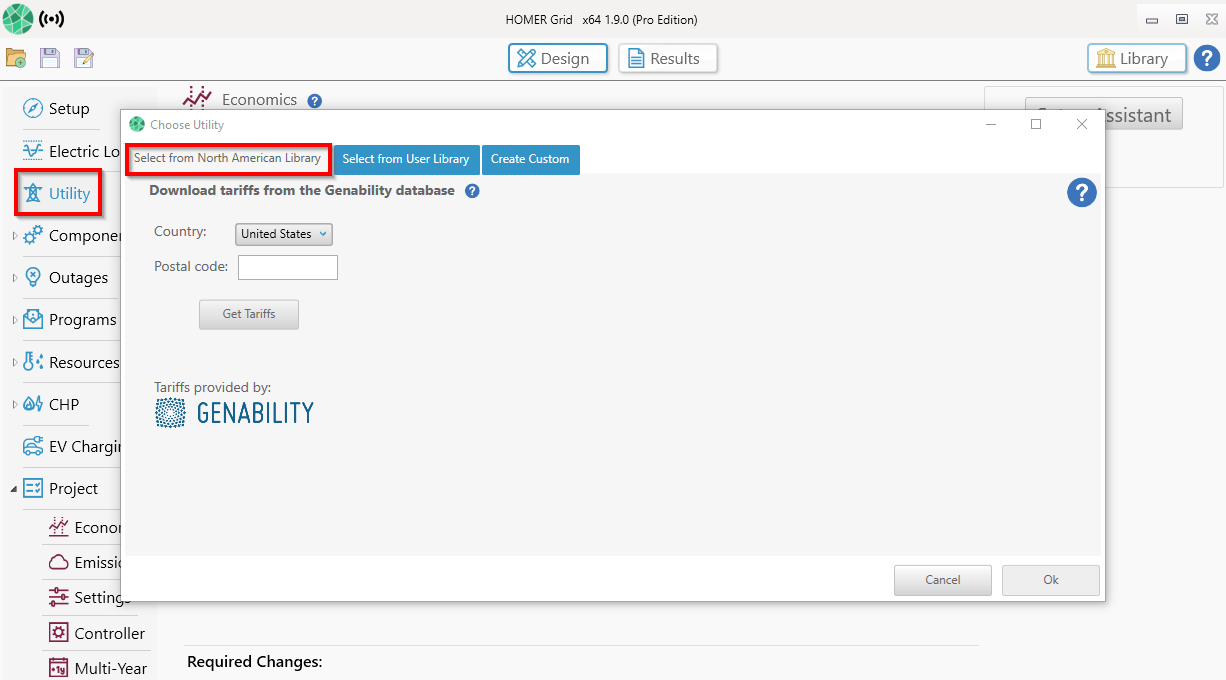Viewport: 1226px width, 680px height.
Task: Click the save-as icon with pencil
Action: [x=84, y=58]
